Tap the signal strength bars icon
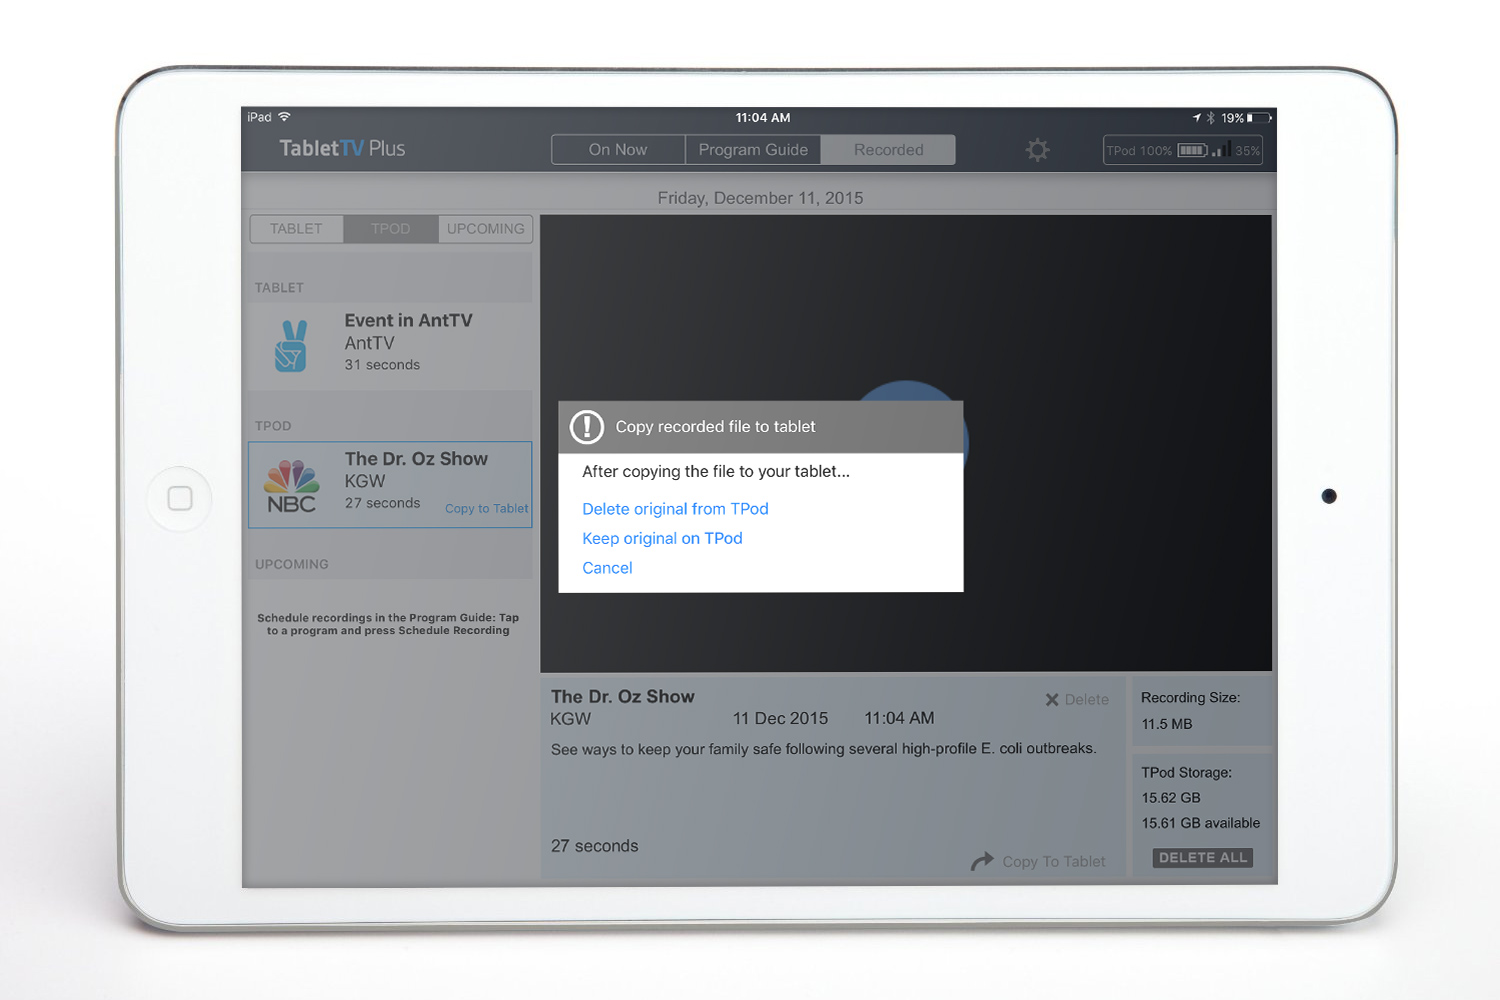This screenshot has height=1000, width=1500. point(1221,150)
